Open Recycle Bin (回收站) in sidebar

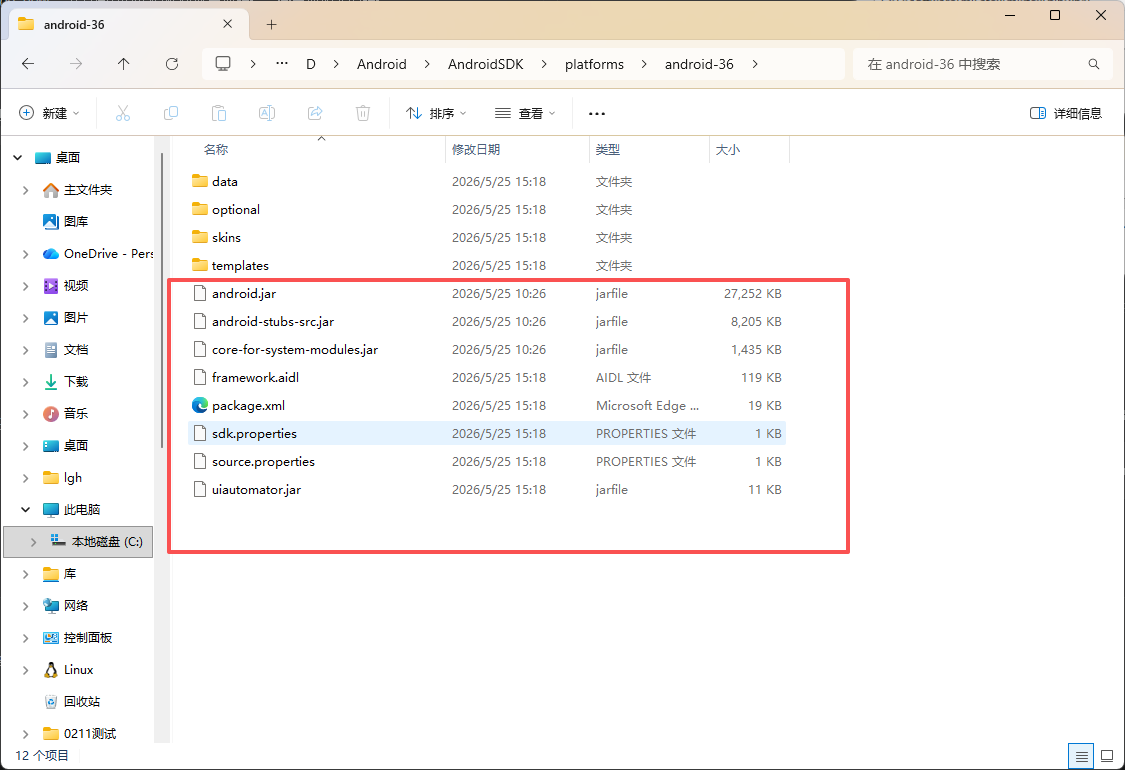tap(72, 702)
